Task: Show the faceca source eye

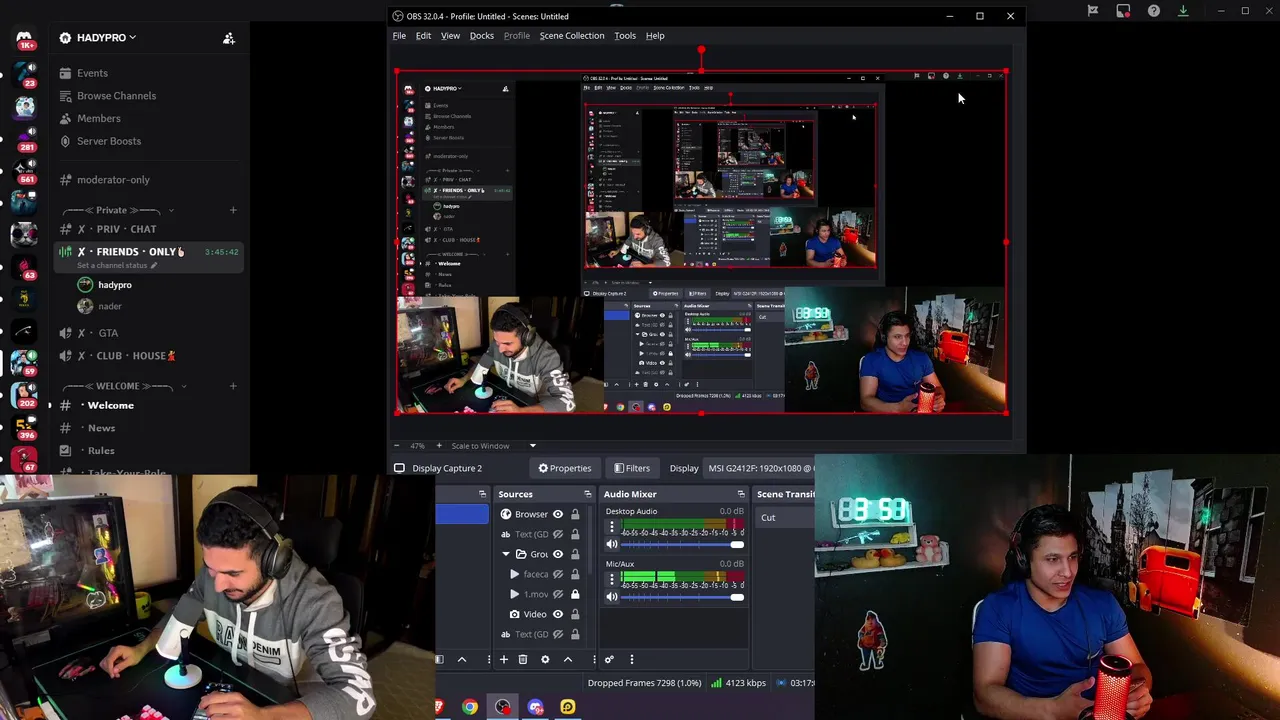Action: click(558, 574)
